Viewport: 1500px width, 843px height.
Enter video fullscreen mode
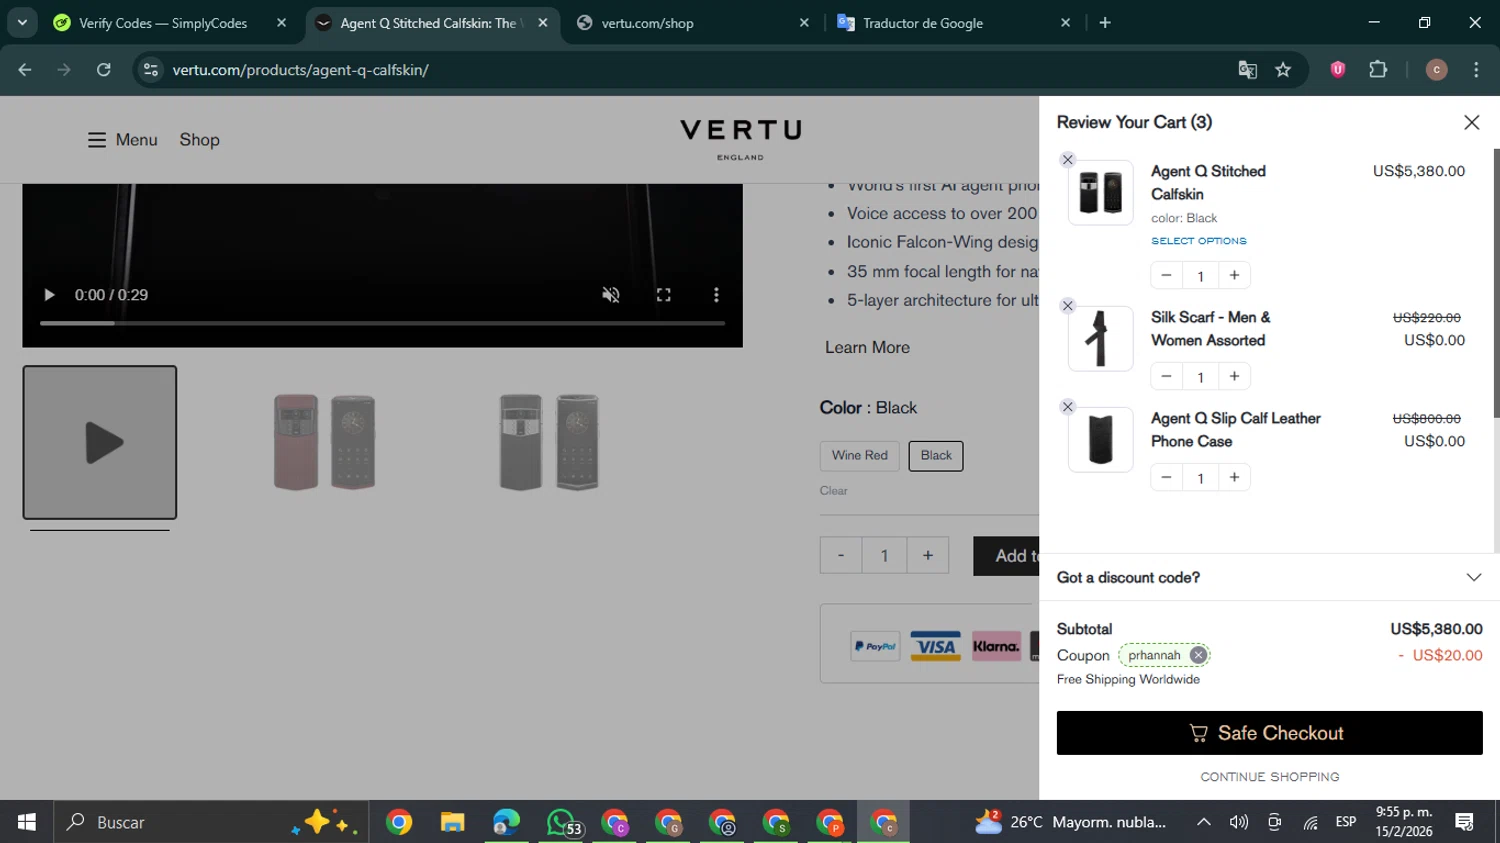pyautogui.click(x=663, y=295)
